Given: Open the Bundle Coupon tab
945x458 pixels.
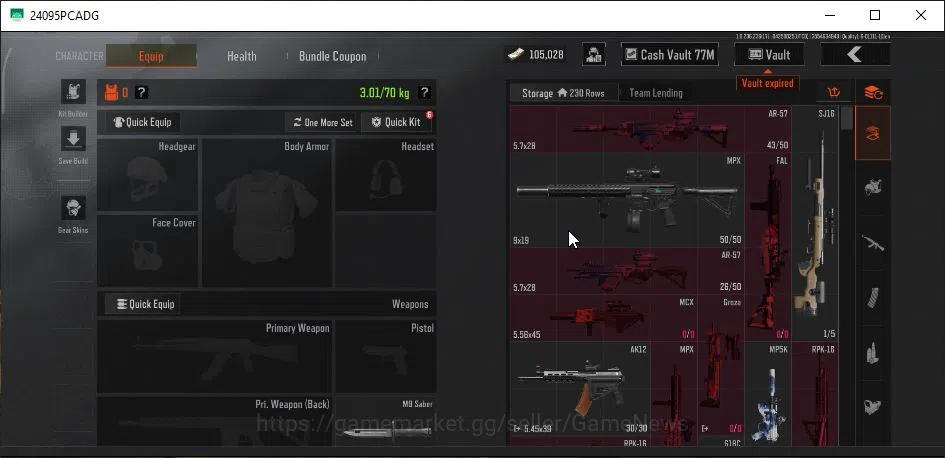Looking at the screenshot, I should coord(333,56).
